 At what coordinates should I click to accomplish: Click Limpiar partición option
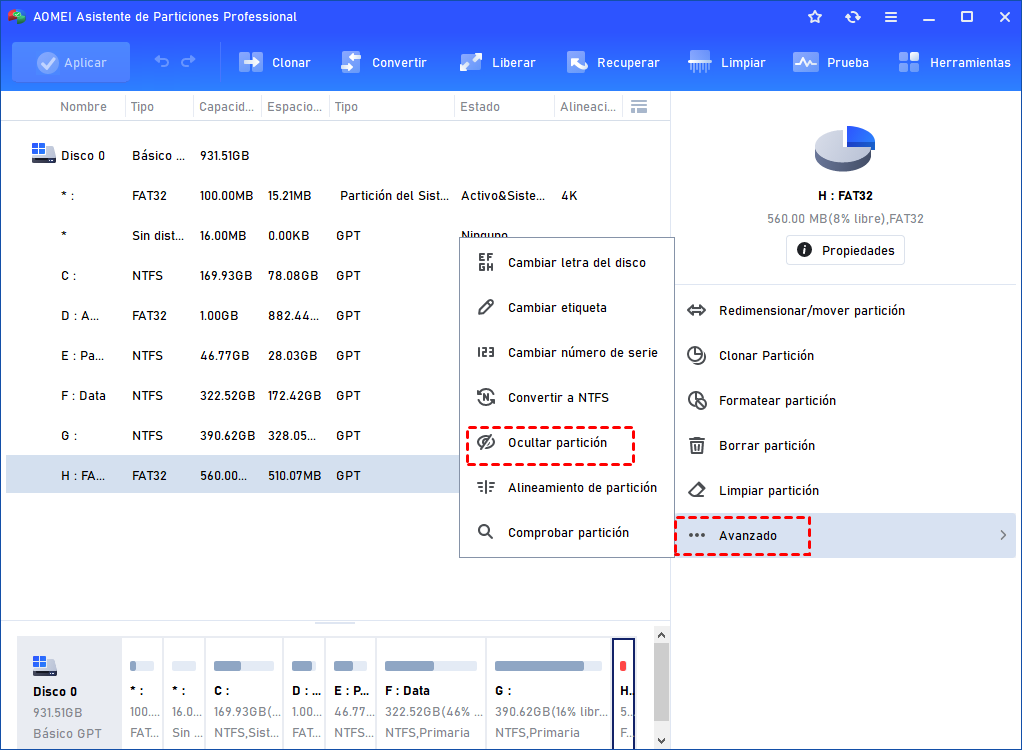point(845,491)
